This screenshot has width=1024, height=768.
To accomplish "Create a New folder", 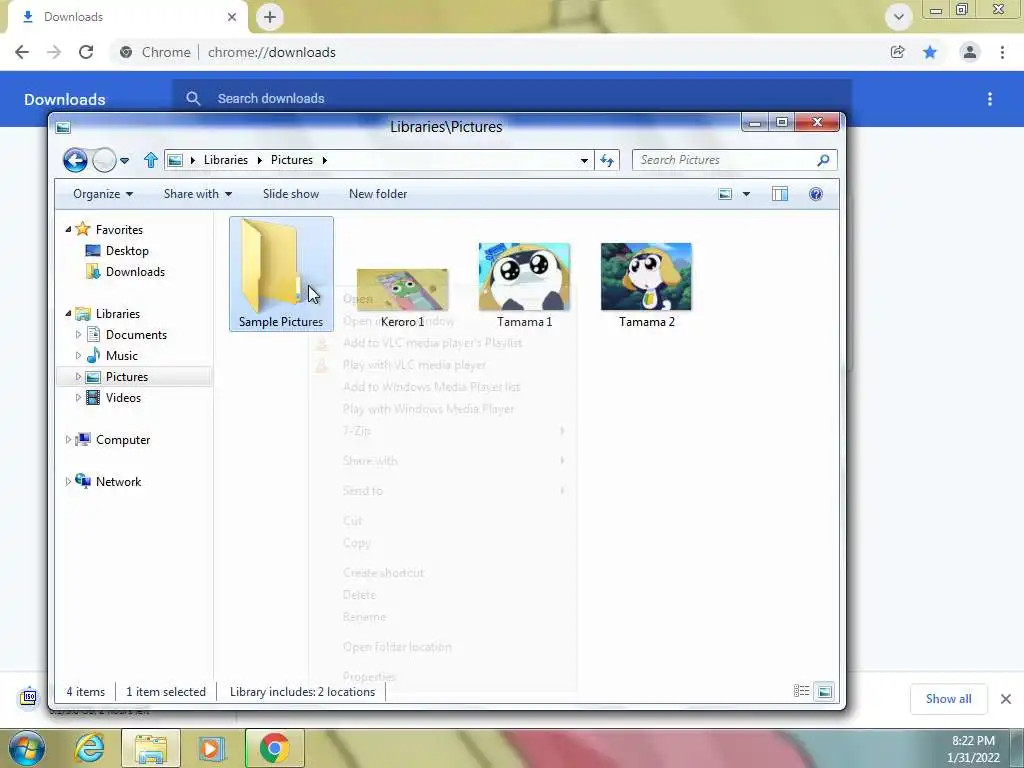I will 377,194.
